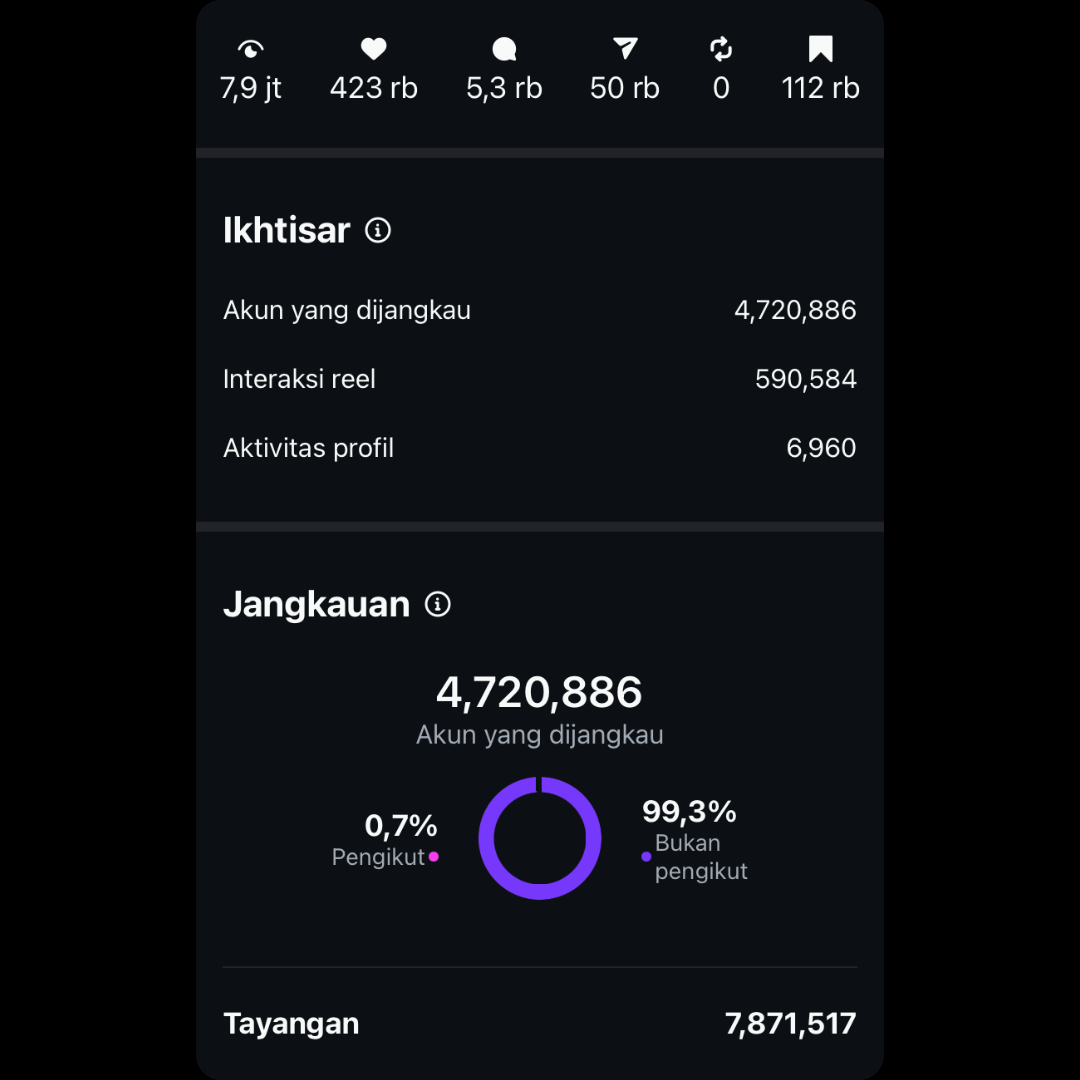Open the Akun yang dijangkau row
The height and width of the screenshot is (1080, 1080).
[540, 310]
